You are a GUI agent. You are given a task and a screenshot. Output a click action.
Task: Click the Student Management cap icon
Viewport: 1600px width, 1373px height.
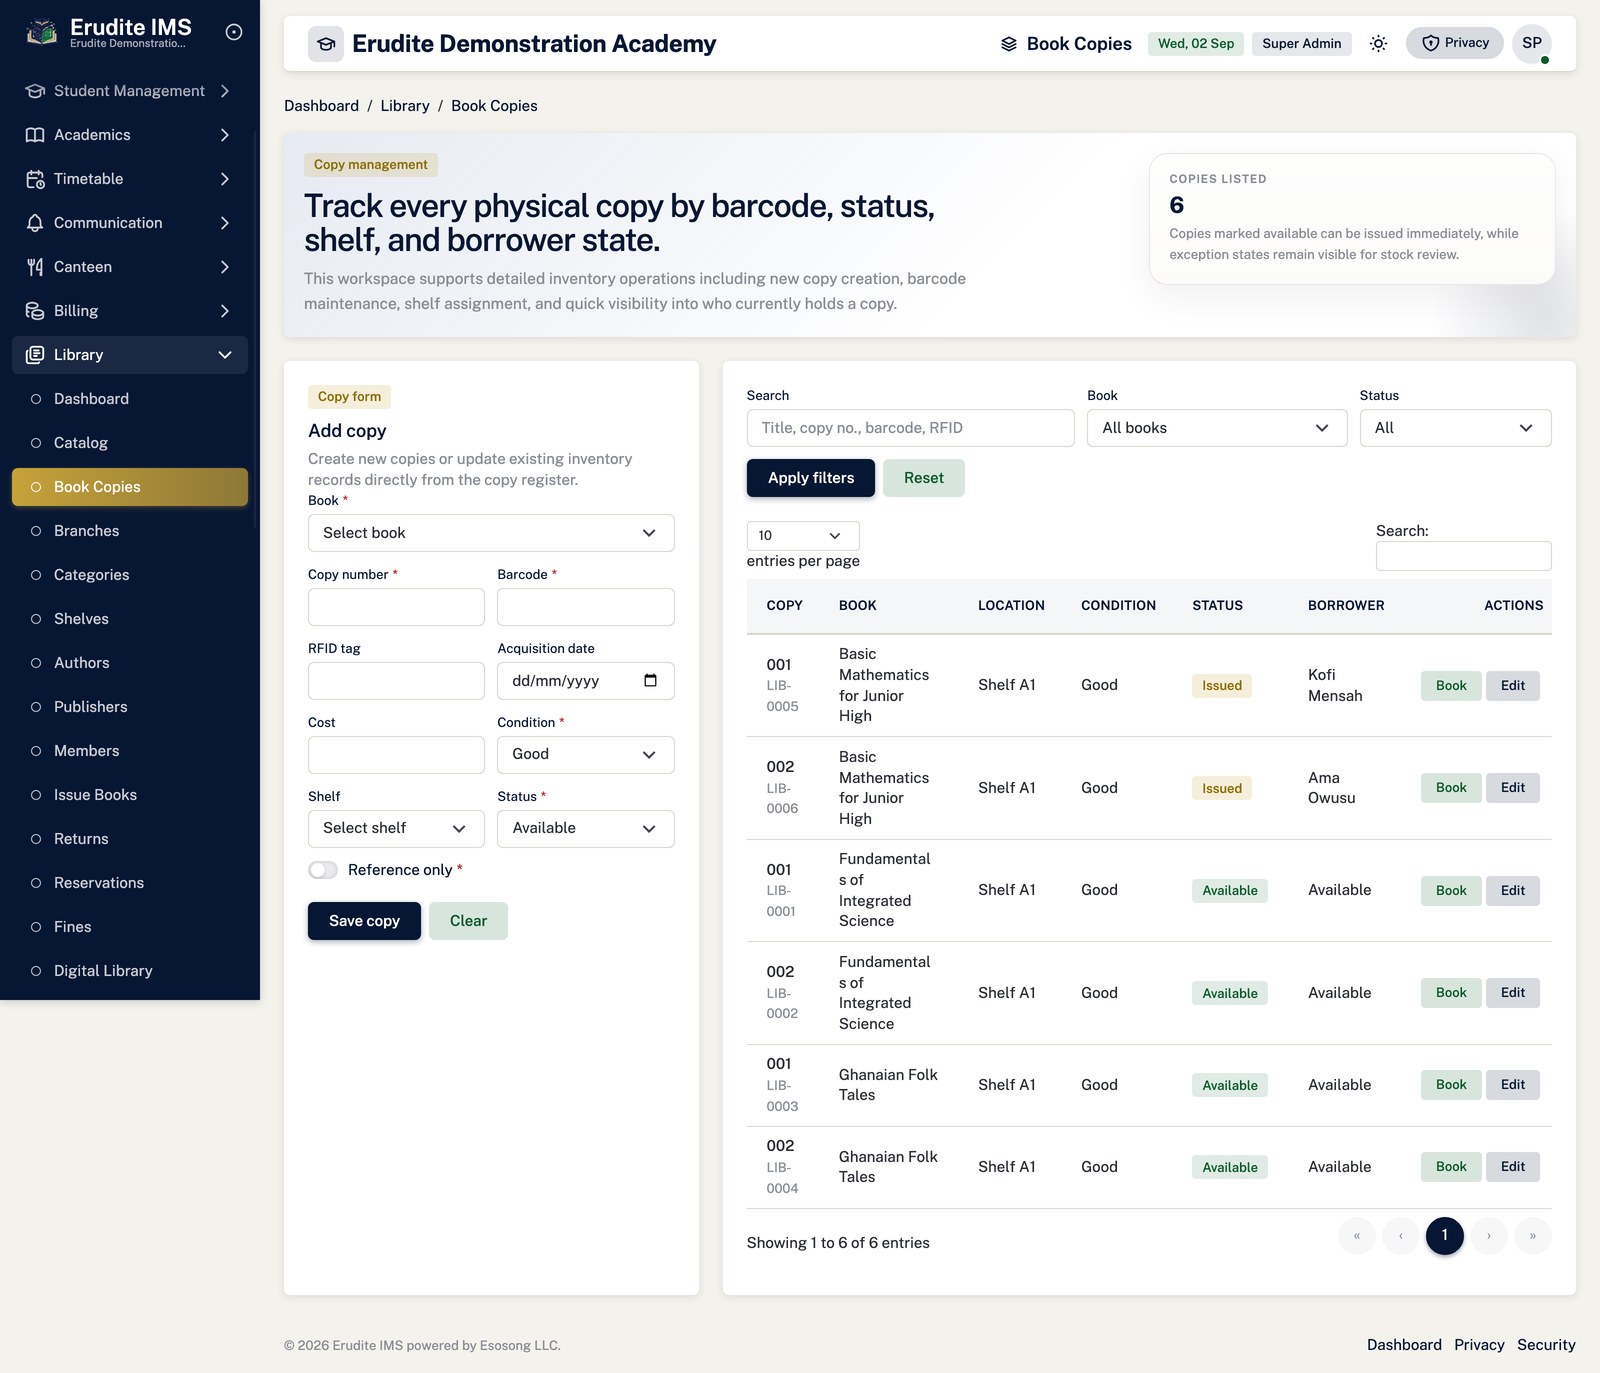tap(35, 91)
